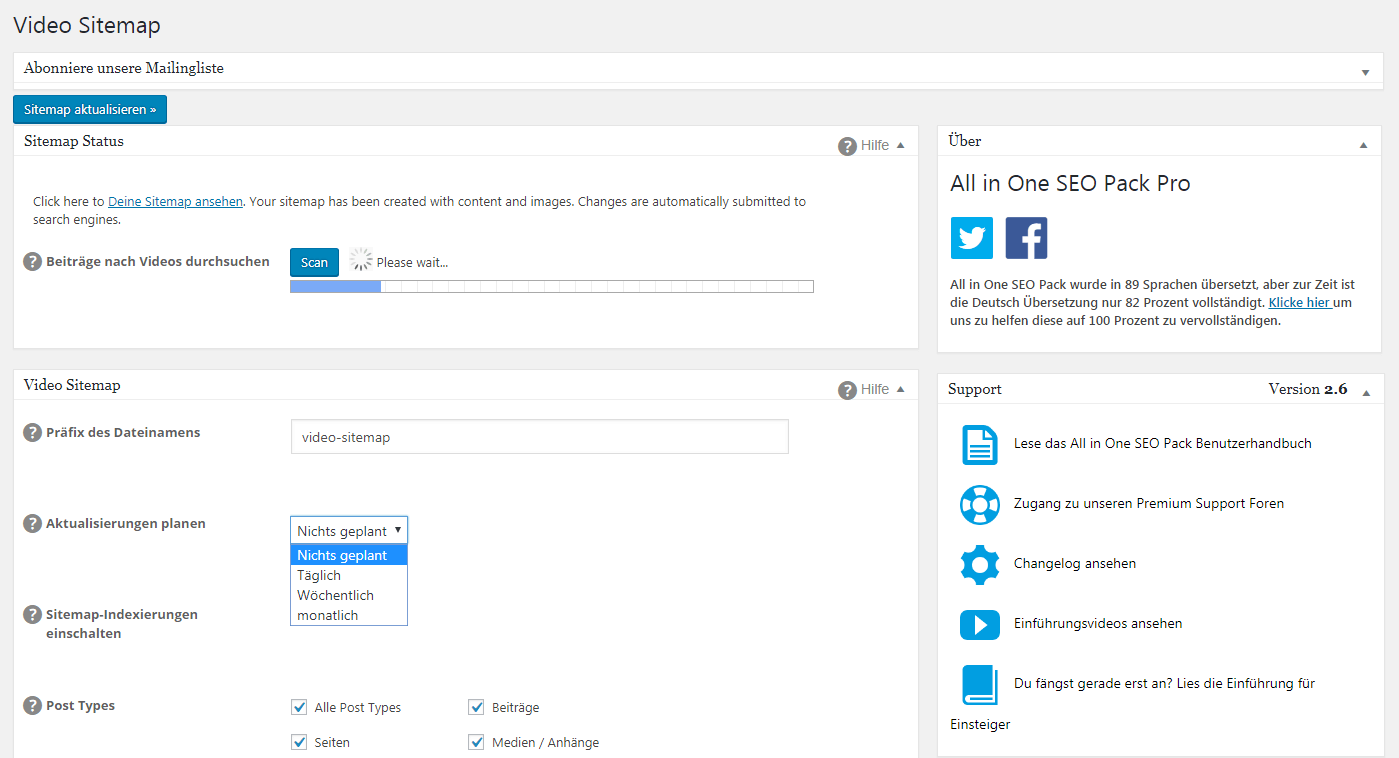Viewport: 1399px width, 758px height.
Task: Click the intro videos play icon
Action: point(979,624)
